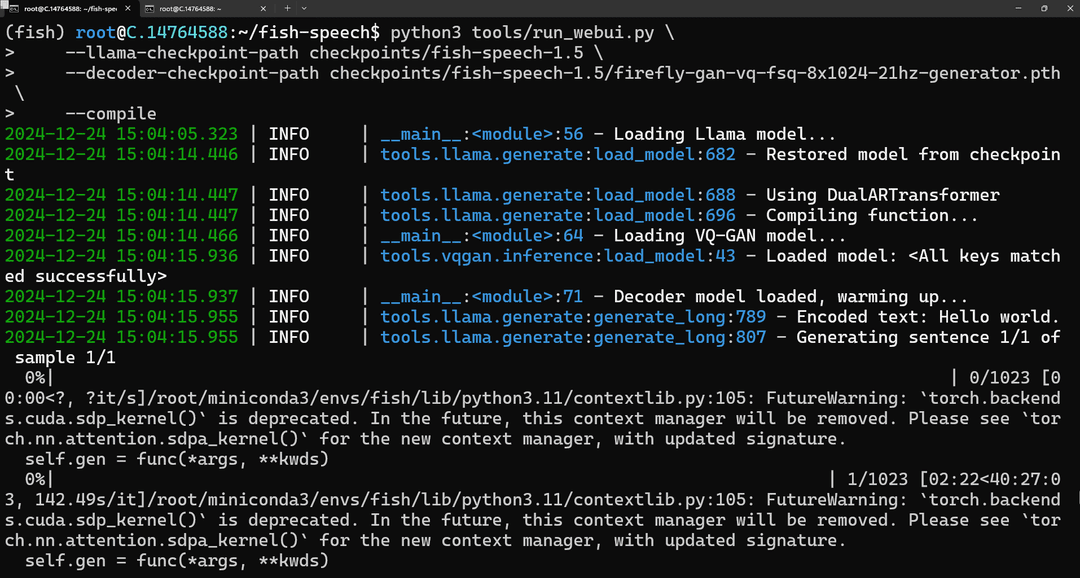Minimize the terminal window

pyautogui.click(x=1020, y=8)
